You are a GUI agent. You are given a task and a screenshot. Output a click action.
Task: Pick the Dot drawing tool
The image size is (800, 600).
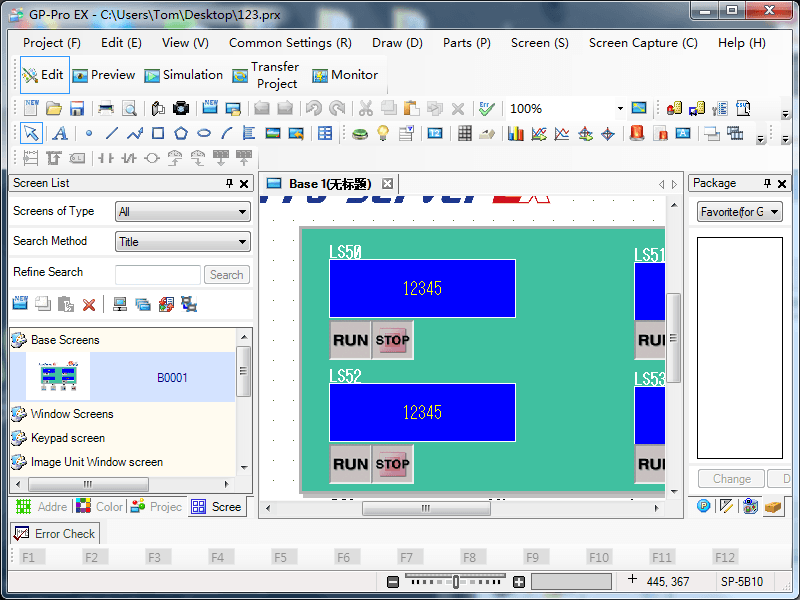pyautogui.click(x=89, y=134)
